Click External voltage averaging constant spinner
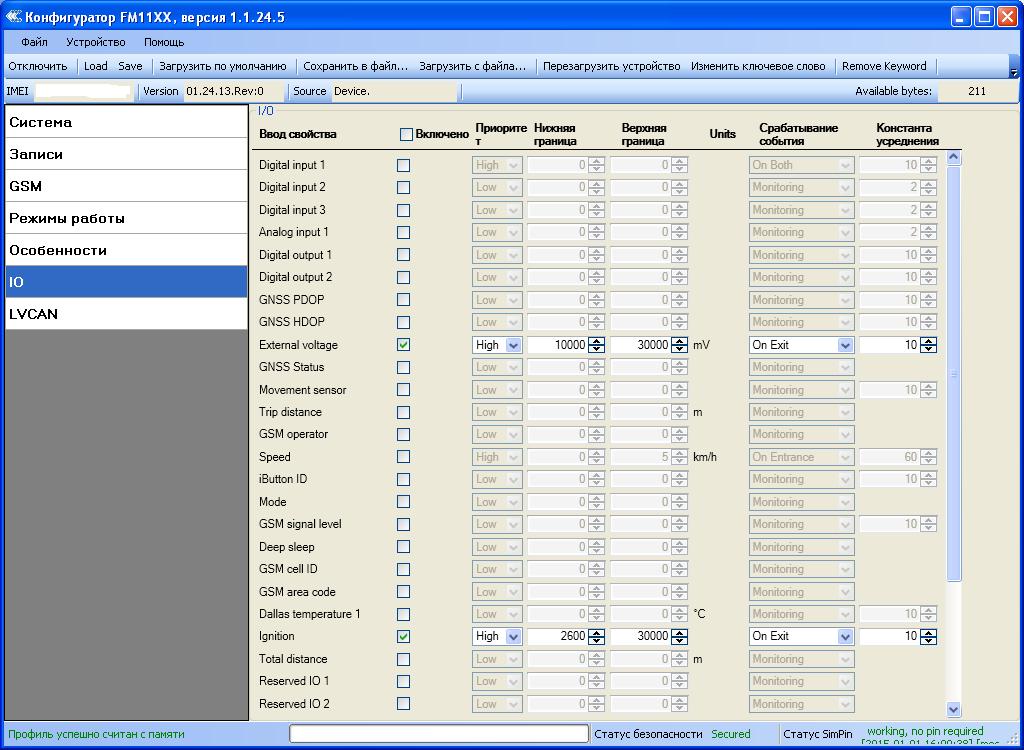 [928, 345]
